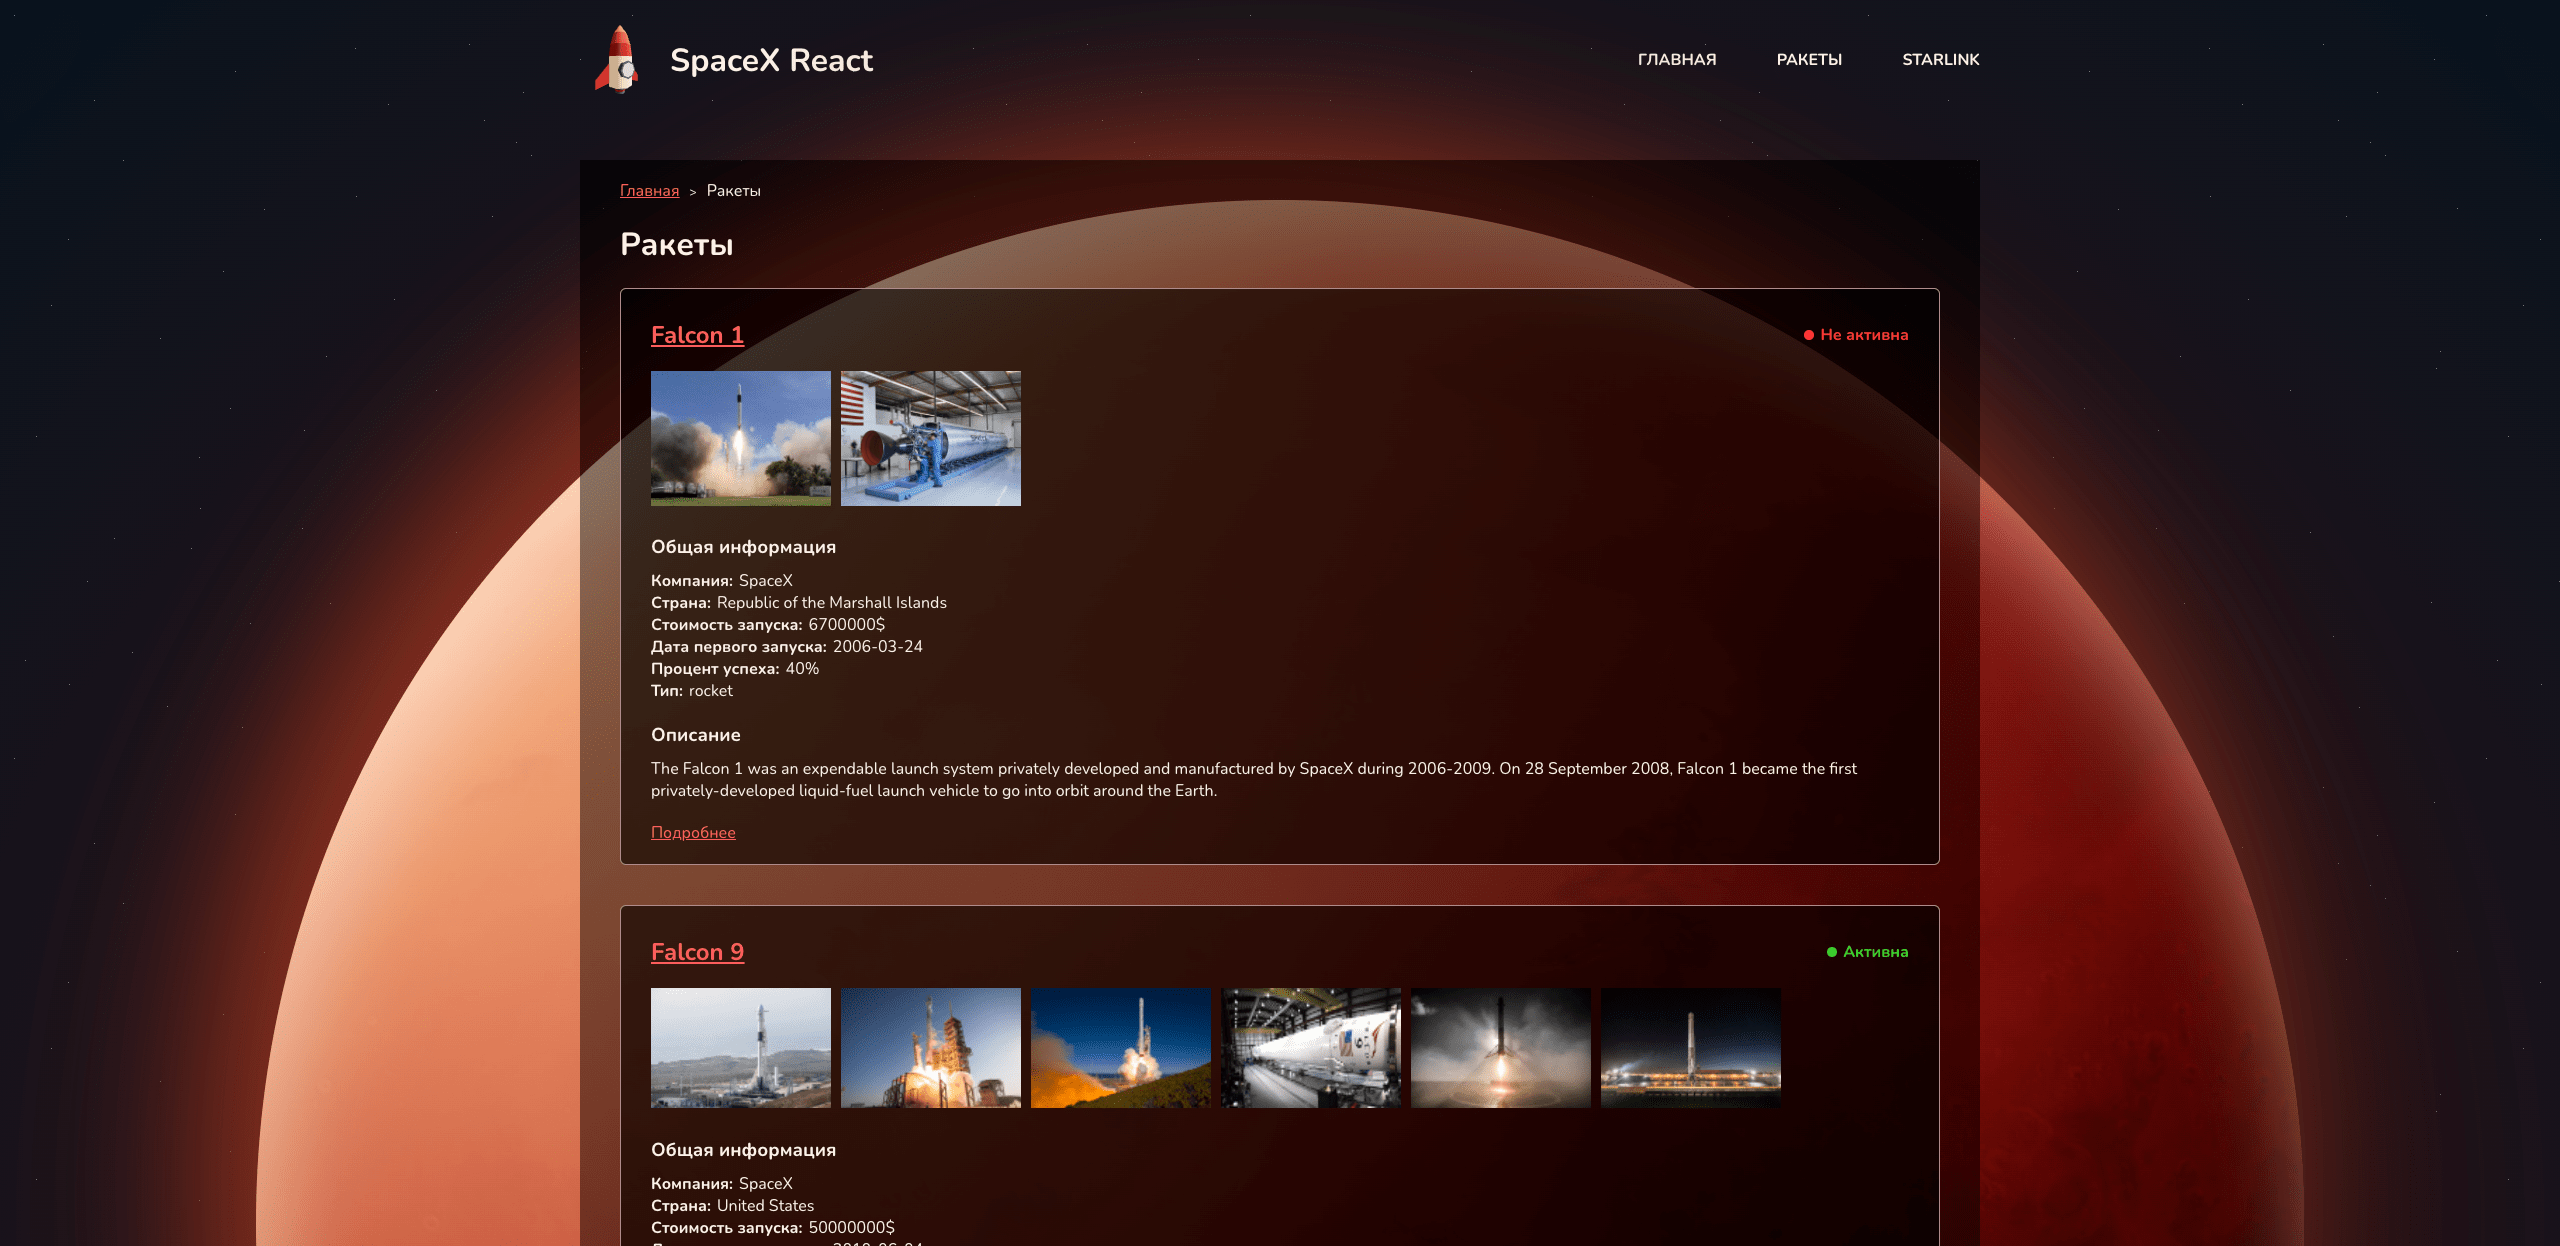The height and width of the screenshot is (1246, 2560).
Task: Click the Ракеты breadcrumb text
Action: pyautogui.click(x=733, y=191)
